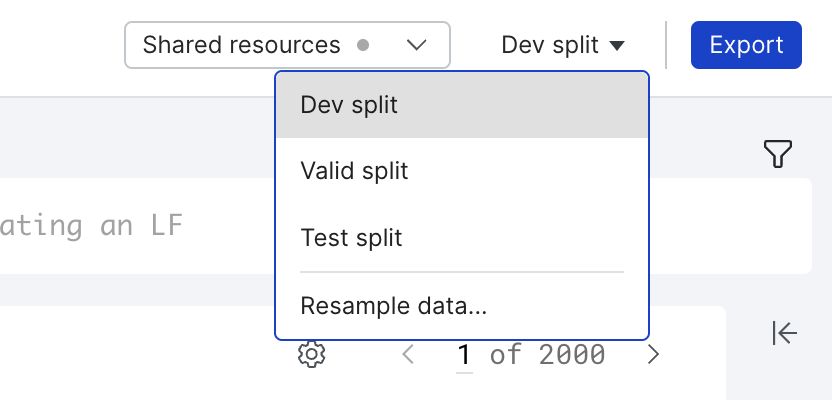Switch to Test split in the menu
The width and height of the screenshot is (832, 400).
pos(462,237)
